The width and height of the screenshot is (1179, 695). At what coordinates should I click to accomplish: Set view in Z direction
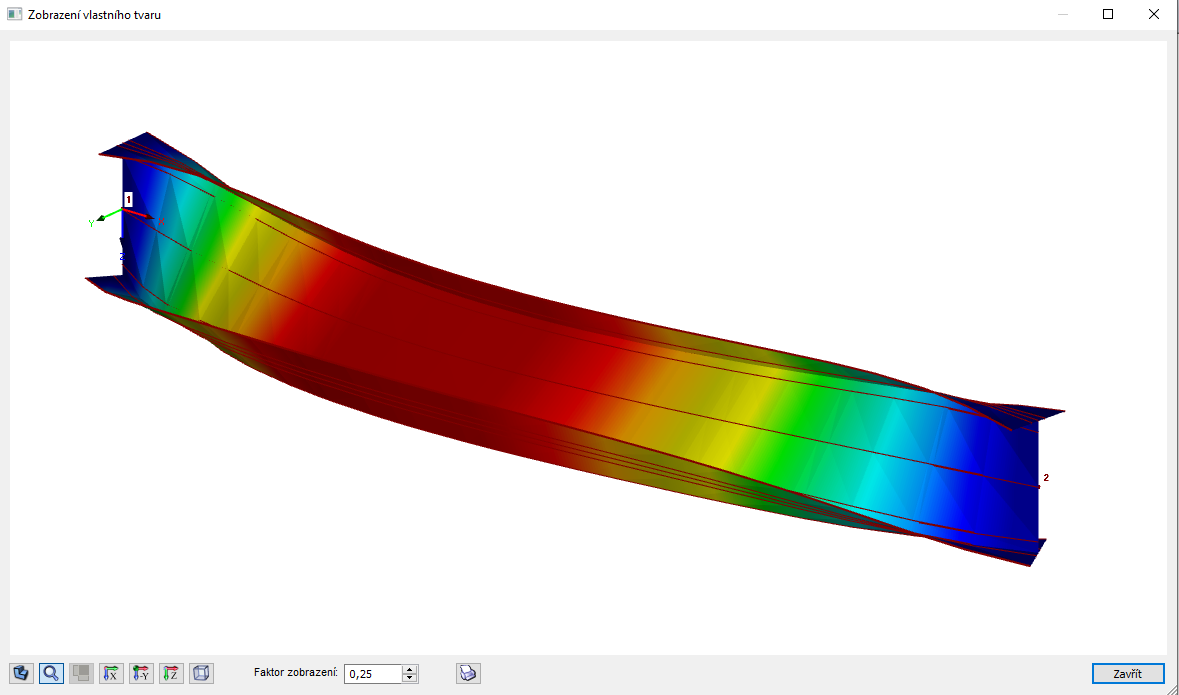point(171,673)
